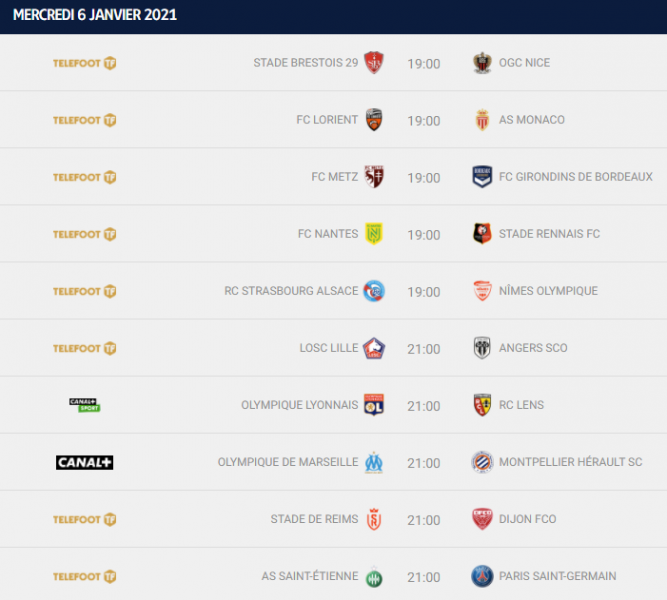Click the Paris Saint-Germain crest

coord(482,576)
